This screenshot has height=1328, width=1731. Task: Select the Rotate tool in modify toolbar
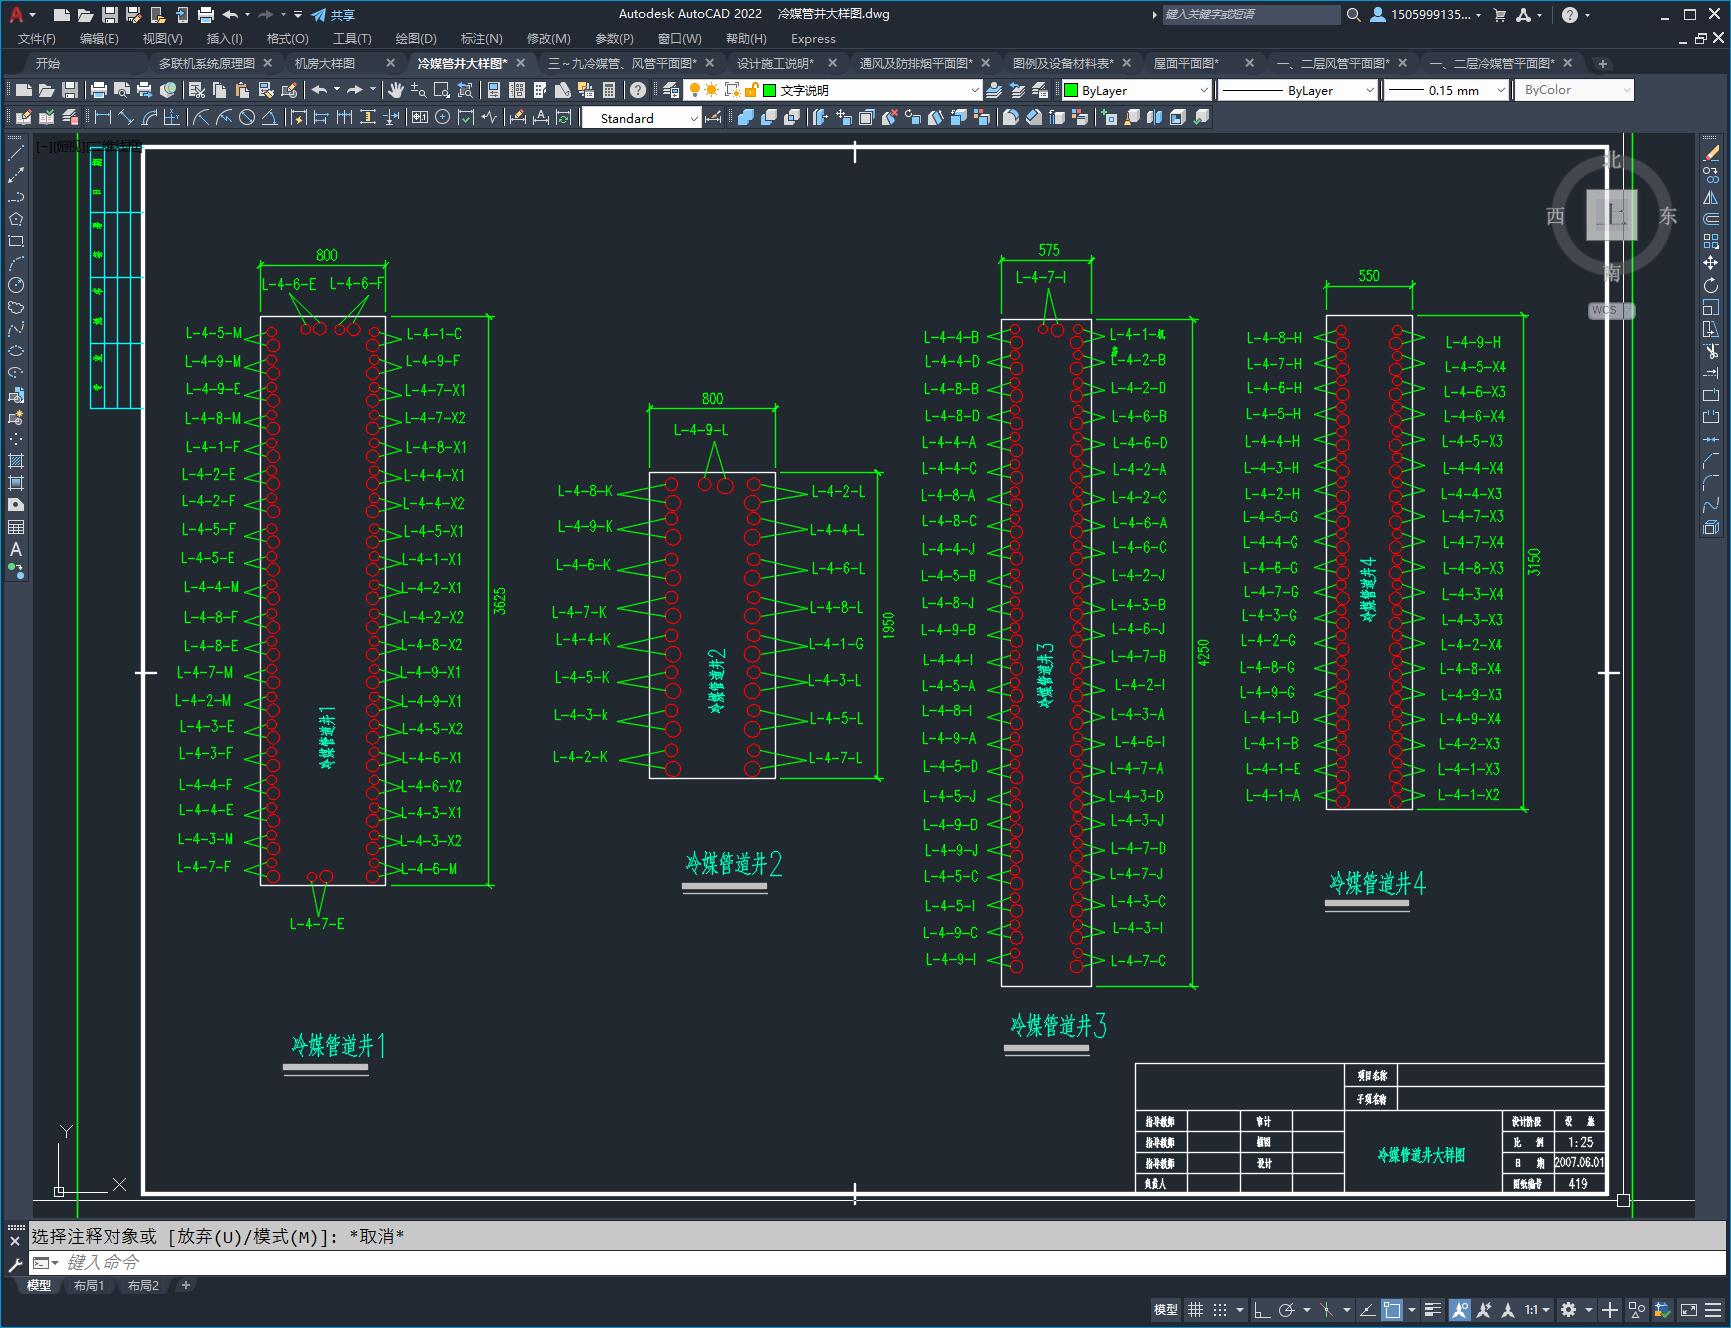(x=1711, y=285)
